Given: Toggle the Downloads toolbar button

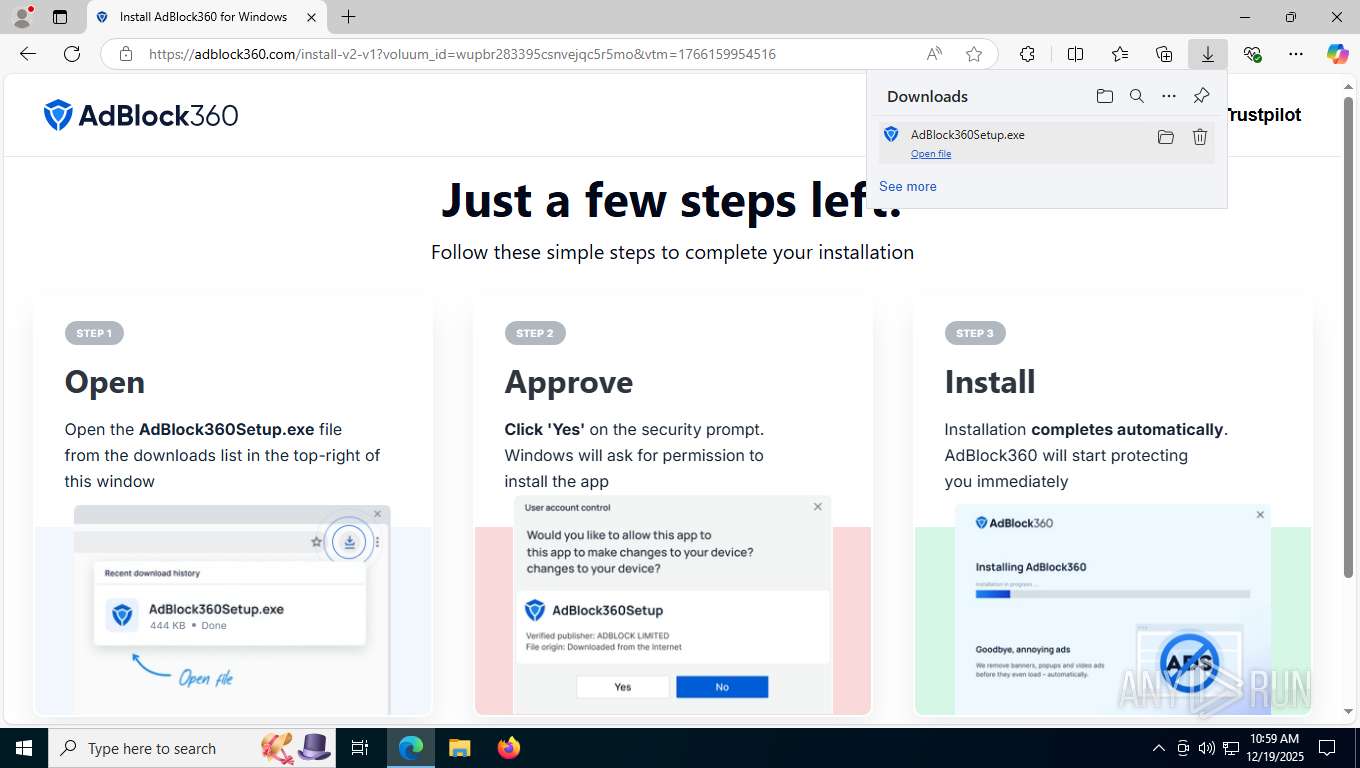Looking at the screenshot, I should tap(1208, 54).
